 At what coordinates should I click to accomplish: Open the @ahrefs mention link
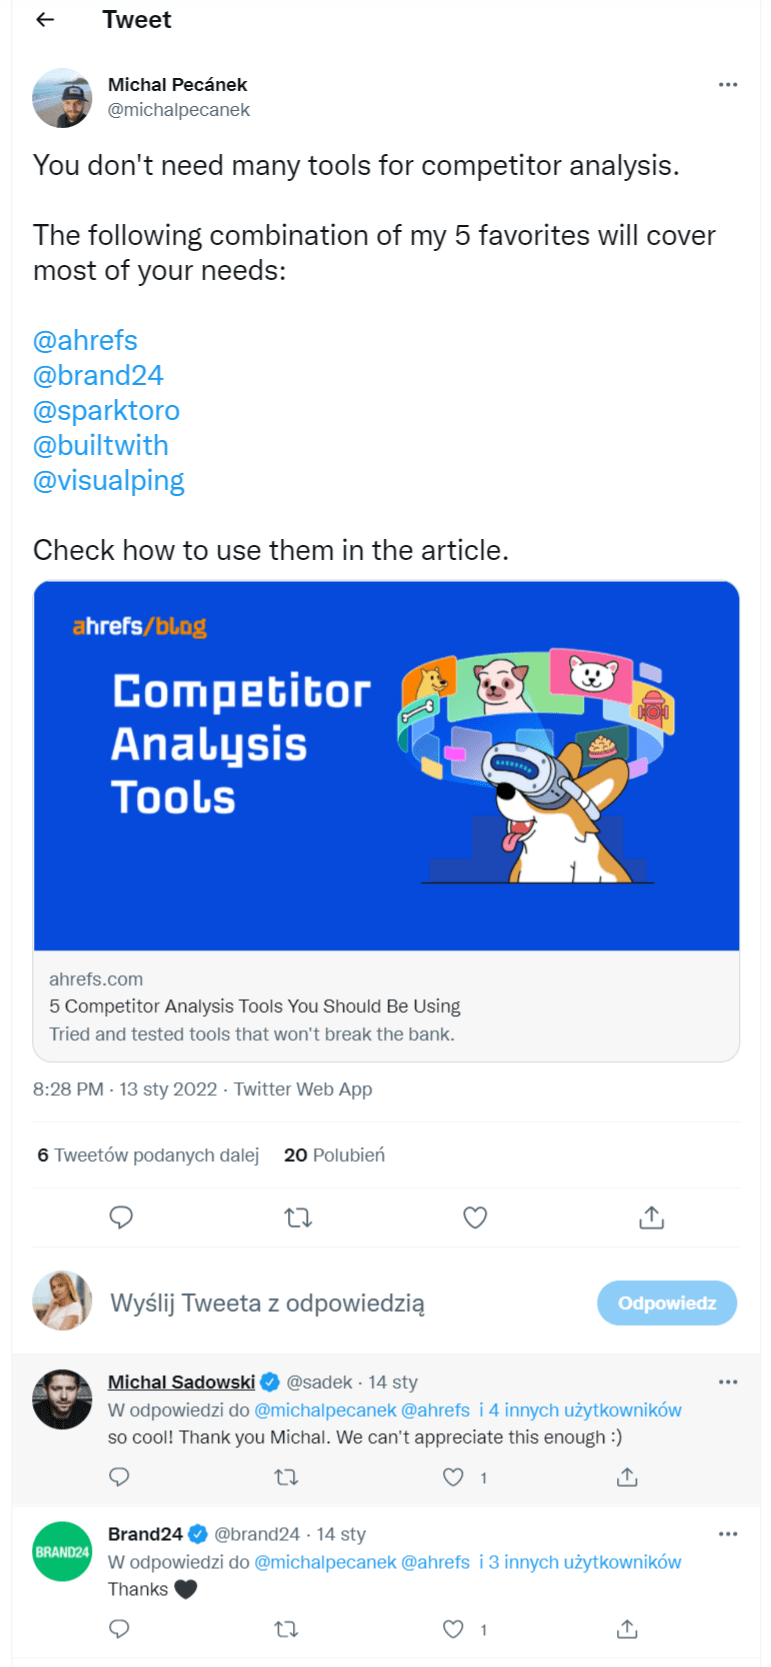click(85, 340)
